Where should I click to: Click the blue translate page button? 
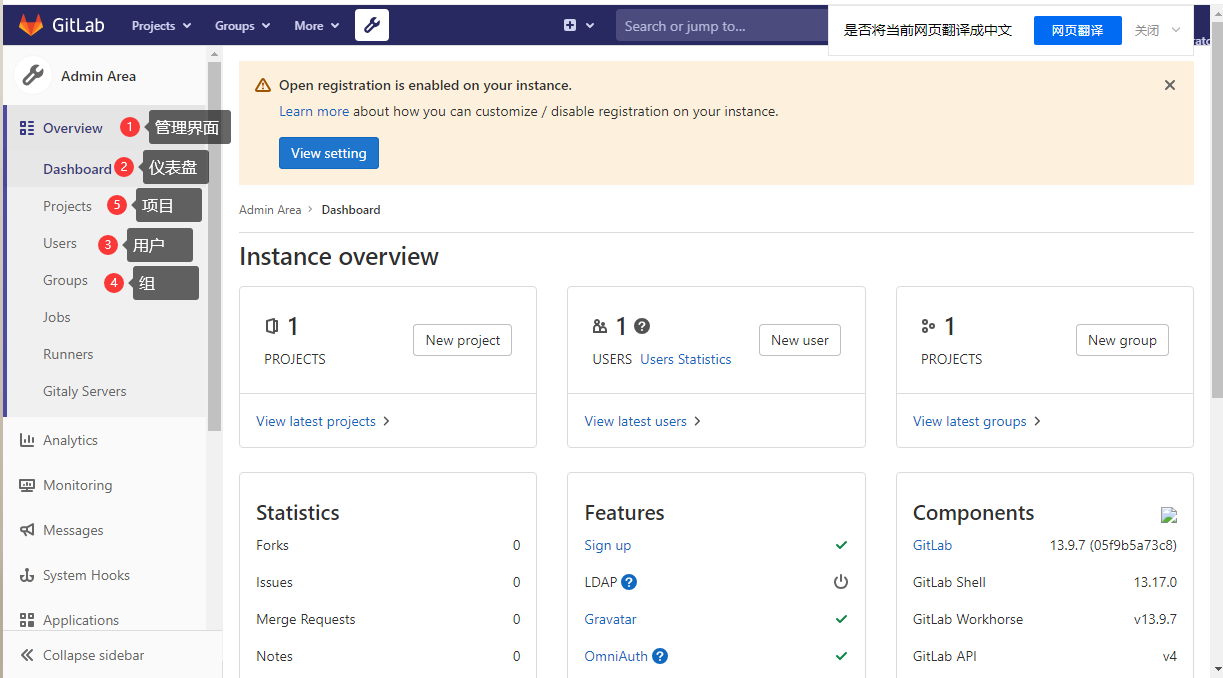tap(1077, 30)
